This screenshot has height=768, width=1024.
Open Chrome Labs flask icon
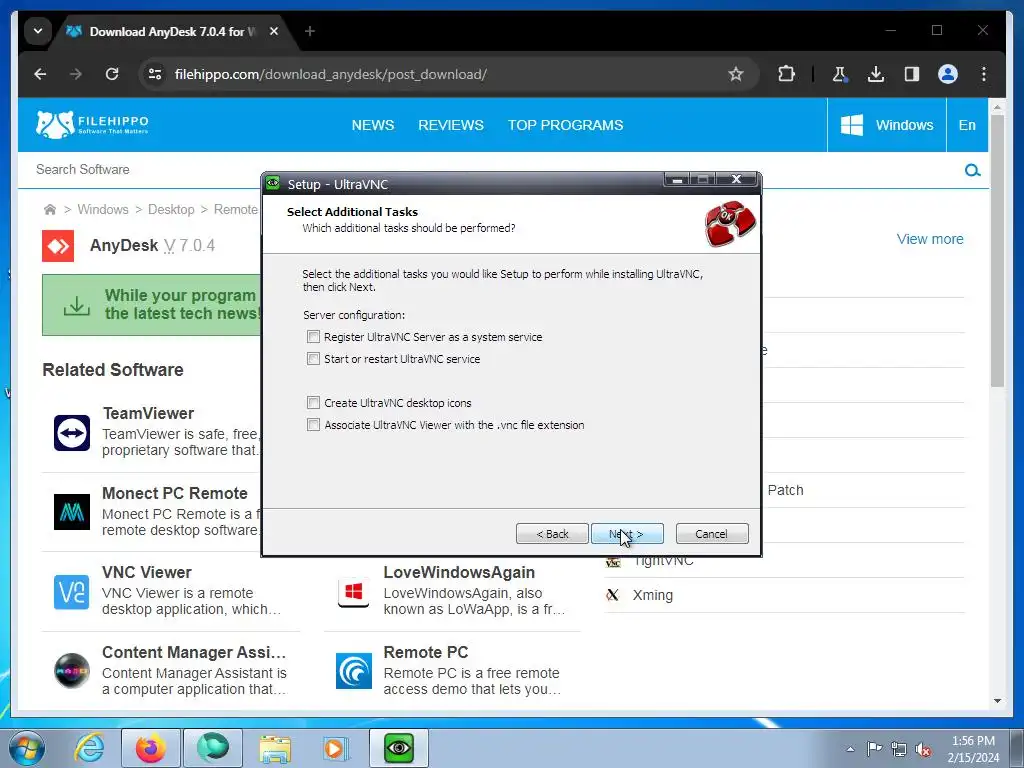coord(840,74)
